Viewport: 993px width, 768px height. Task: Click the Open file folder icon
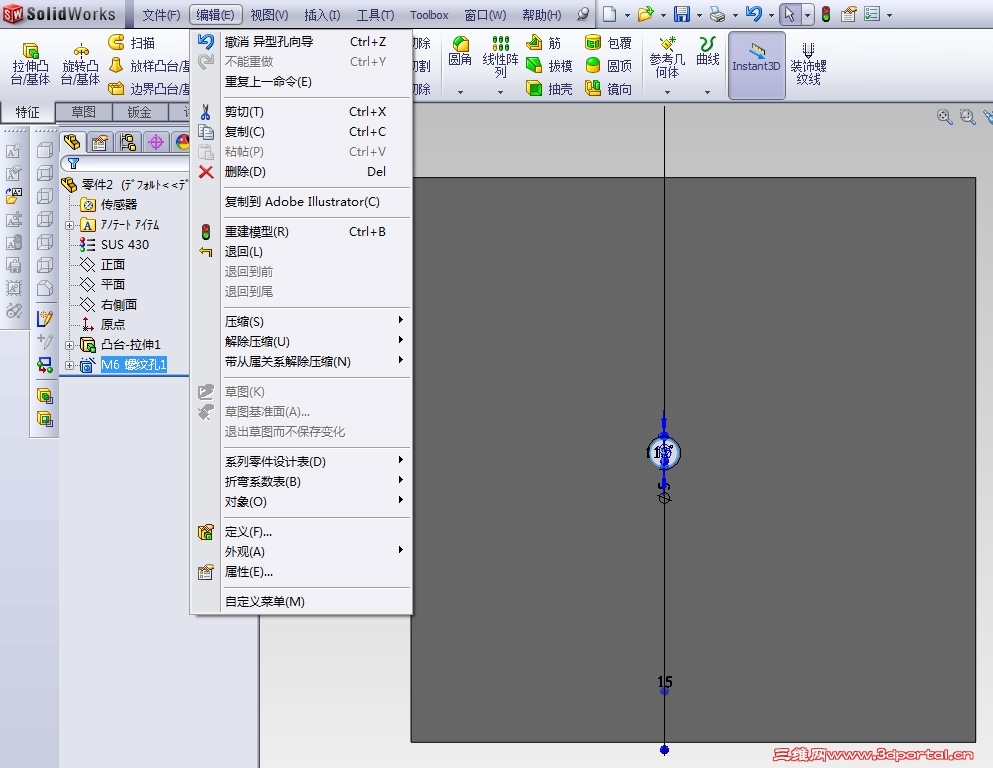(x=645, y=14)
